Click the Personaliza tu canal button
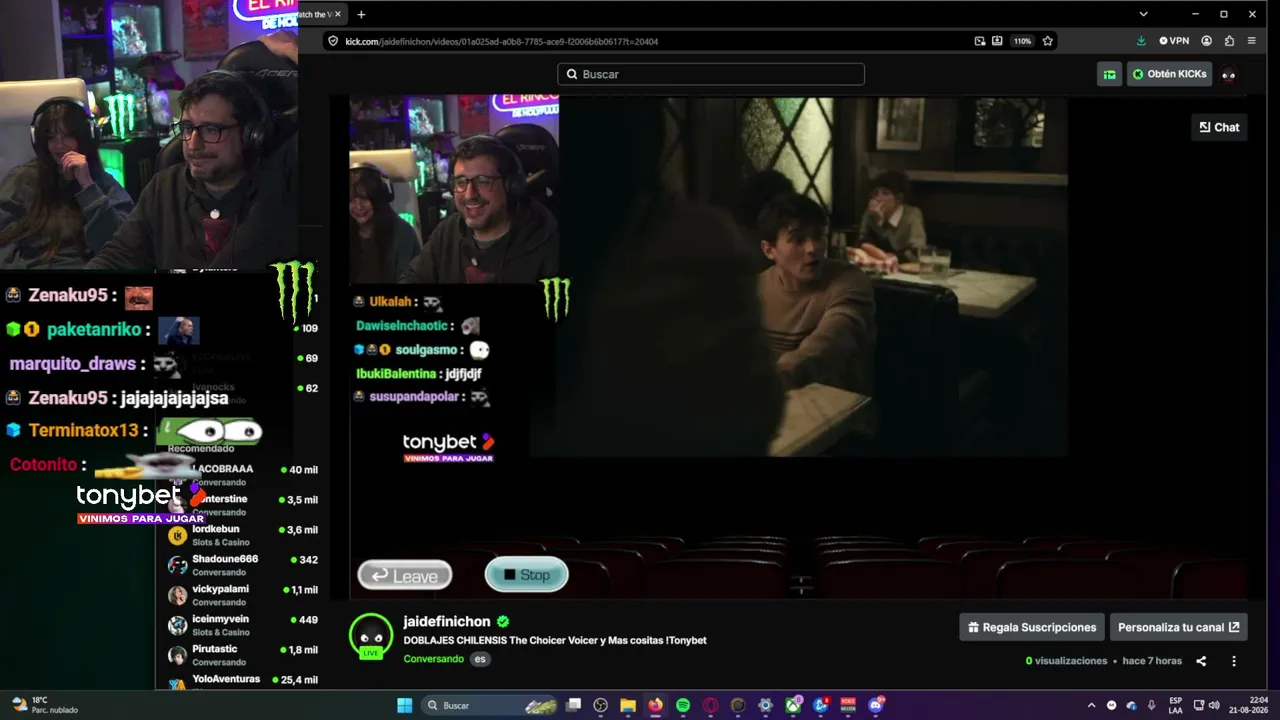 [1179, 627]
